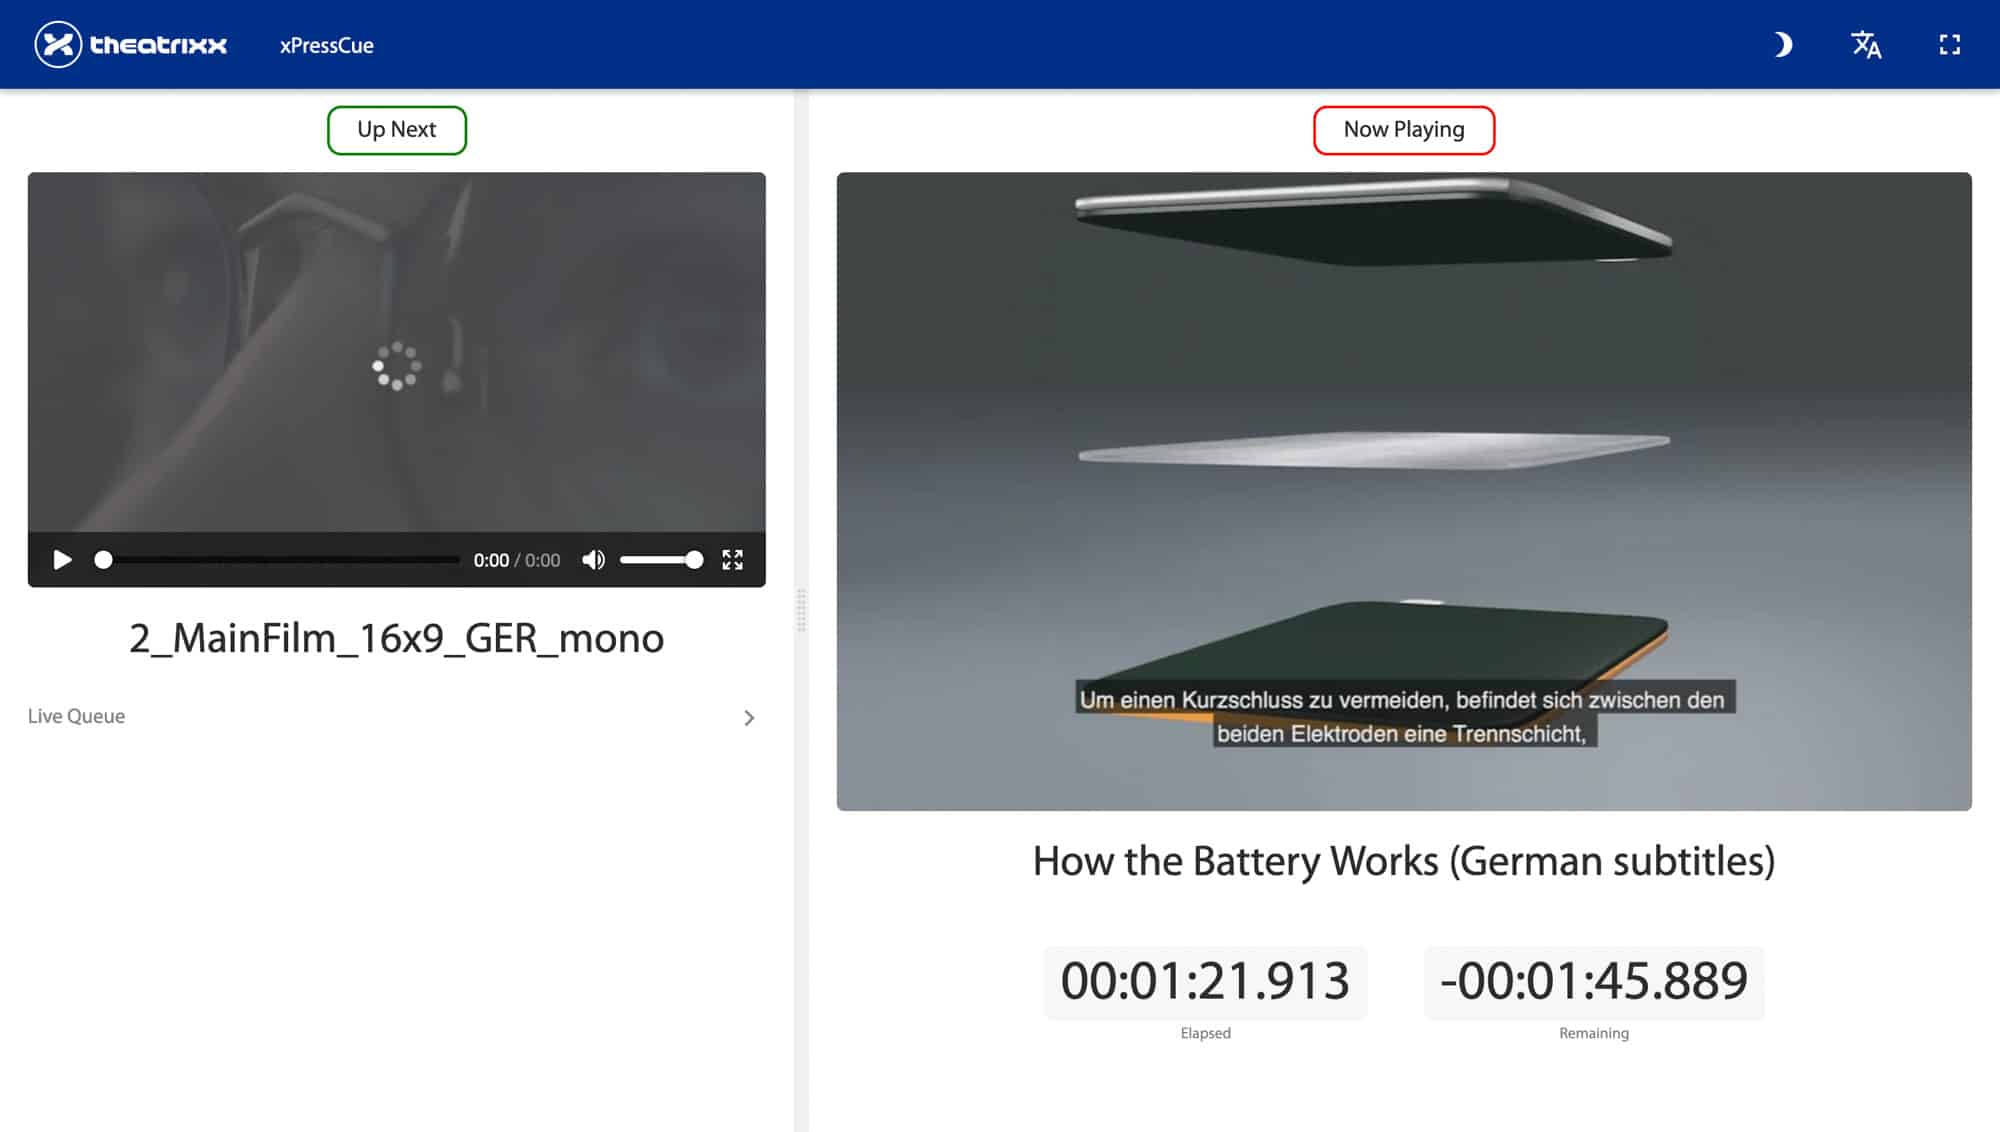Enter app fullscreen from the header

click(1949, 45)
